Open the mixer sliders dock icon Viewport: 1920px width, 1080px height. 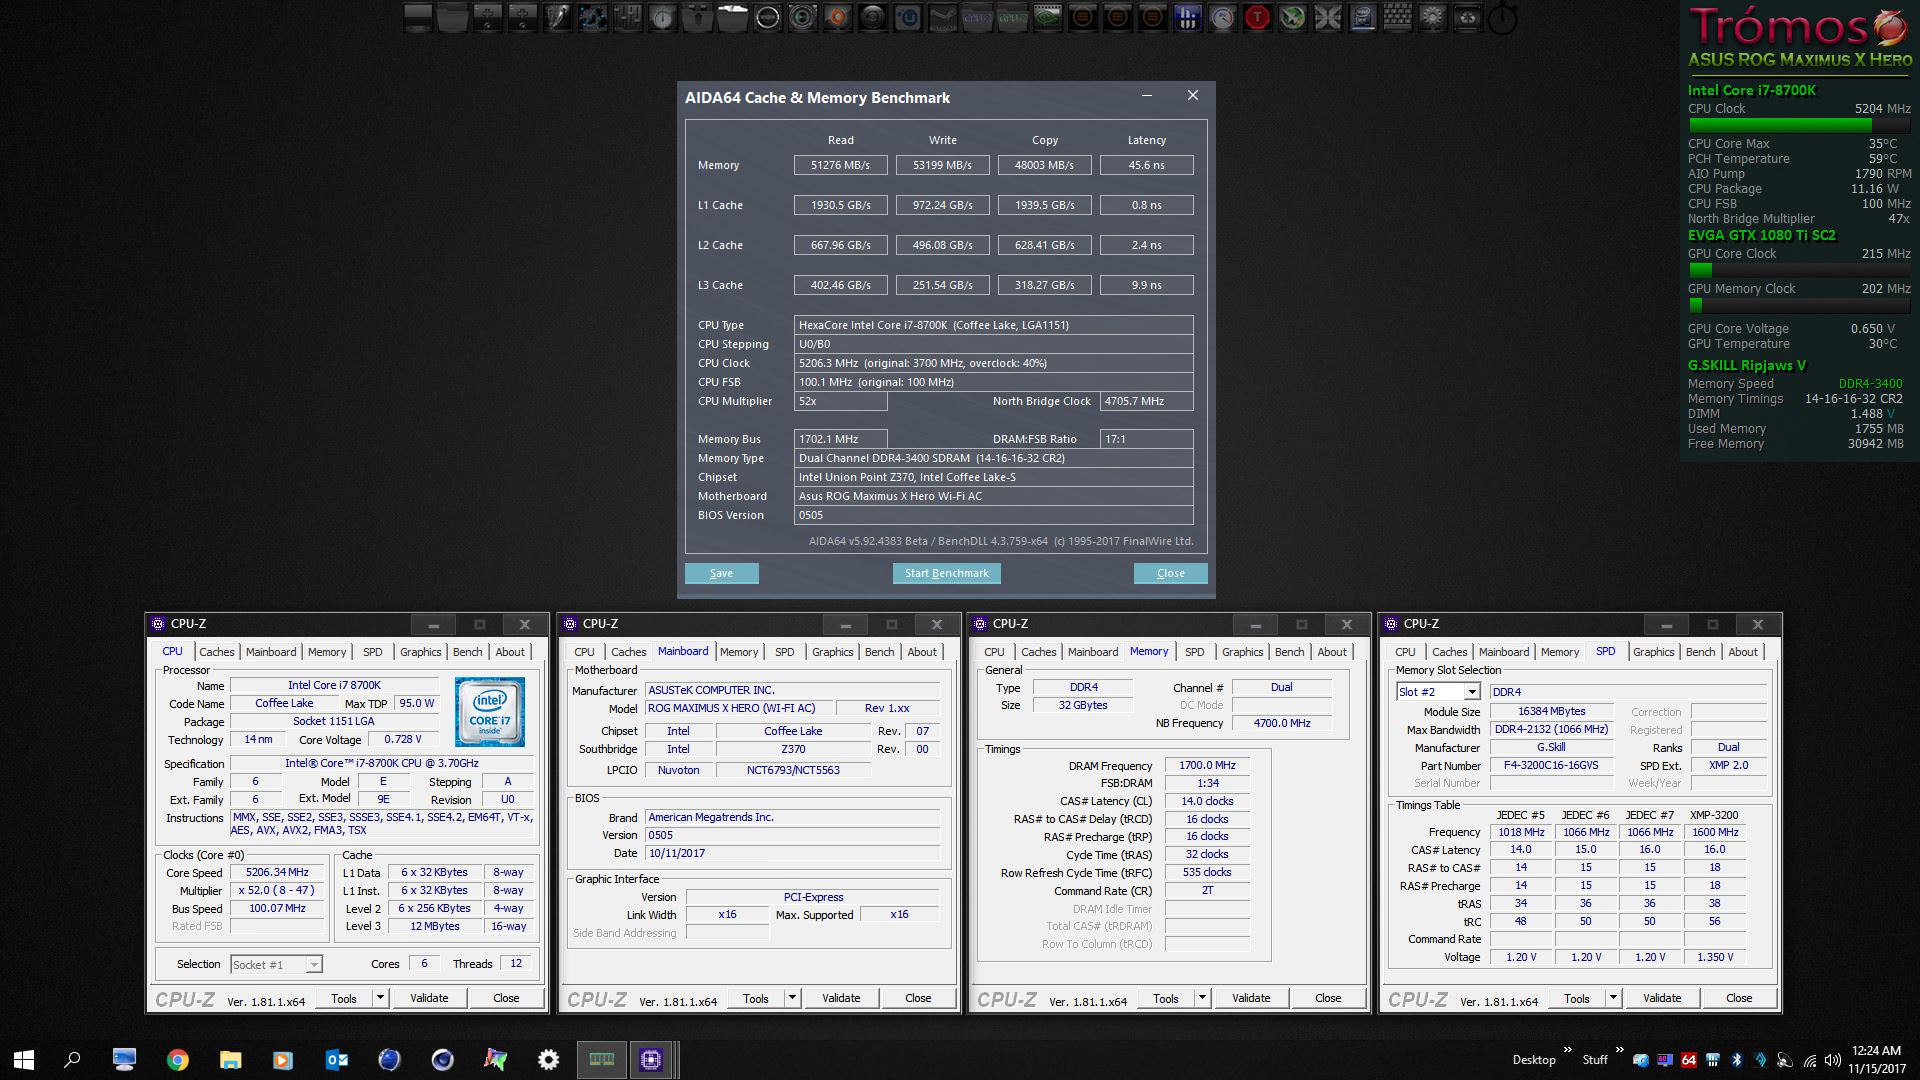tap(627, 17)
